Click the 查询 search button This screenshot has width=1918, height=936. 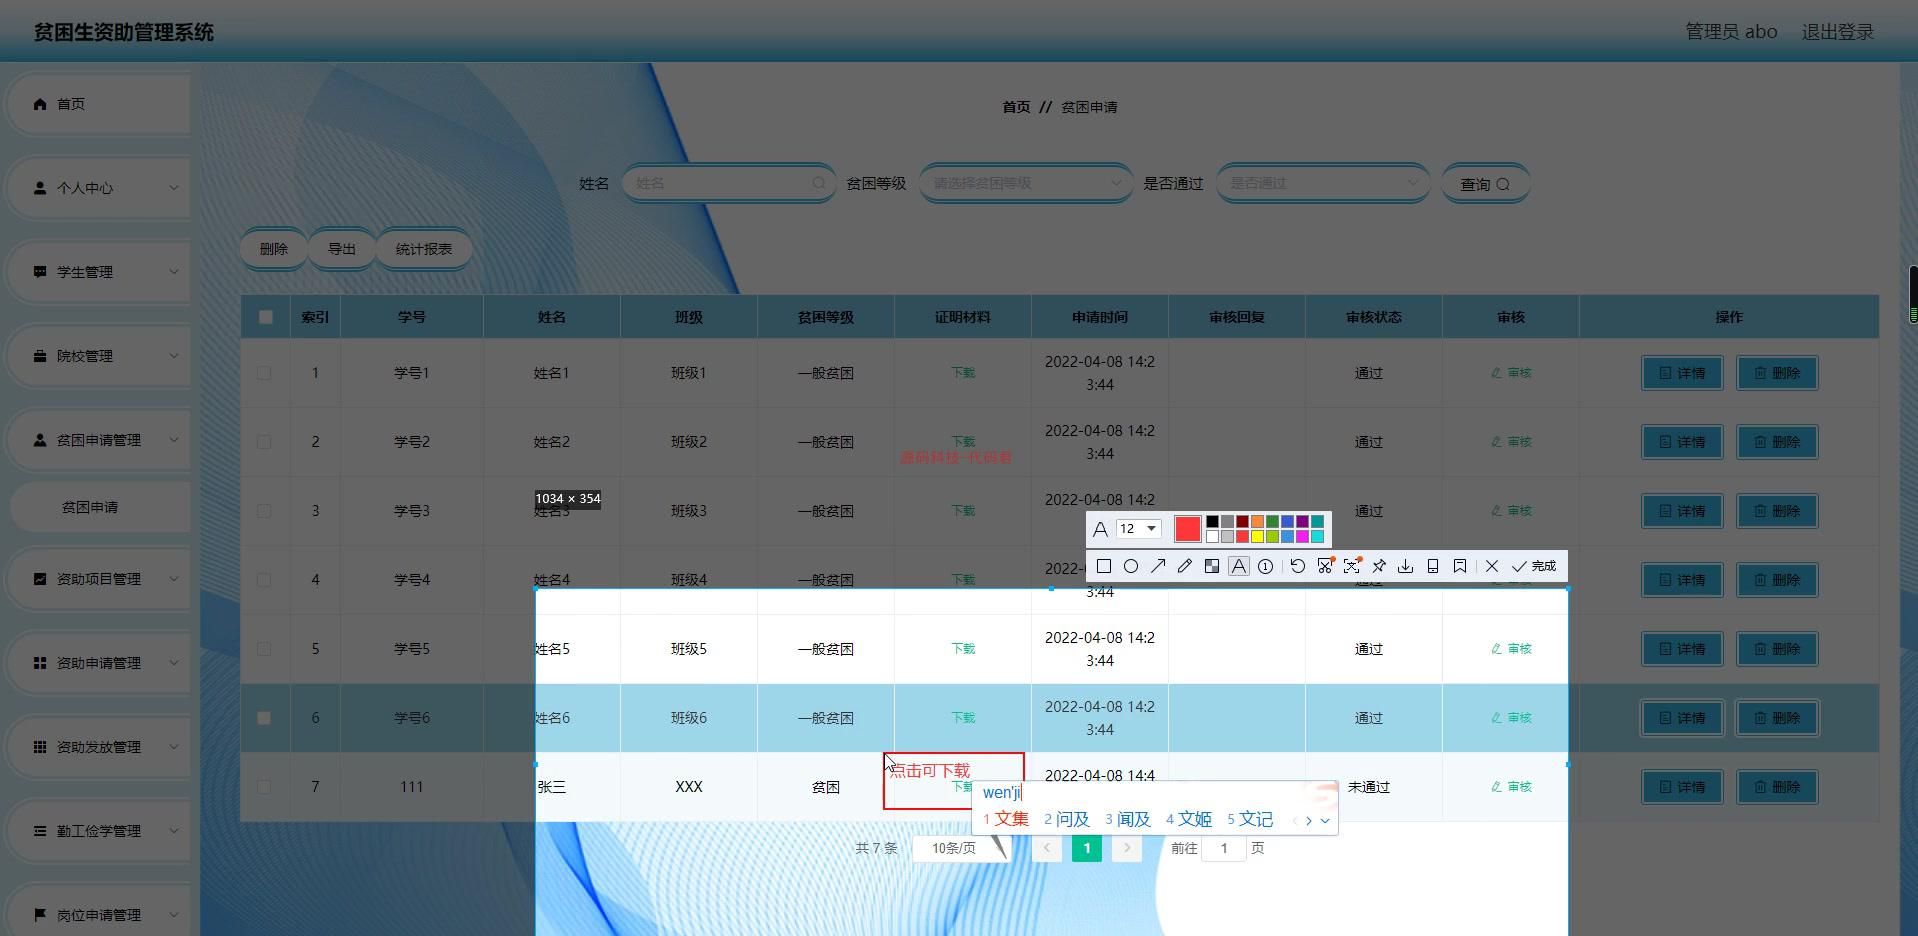[x=1485, y=184]
